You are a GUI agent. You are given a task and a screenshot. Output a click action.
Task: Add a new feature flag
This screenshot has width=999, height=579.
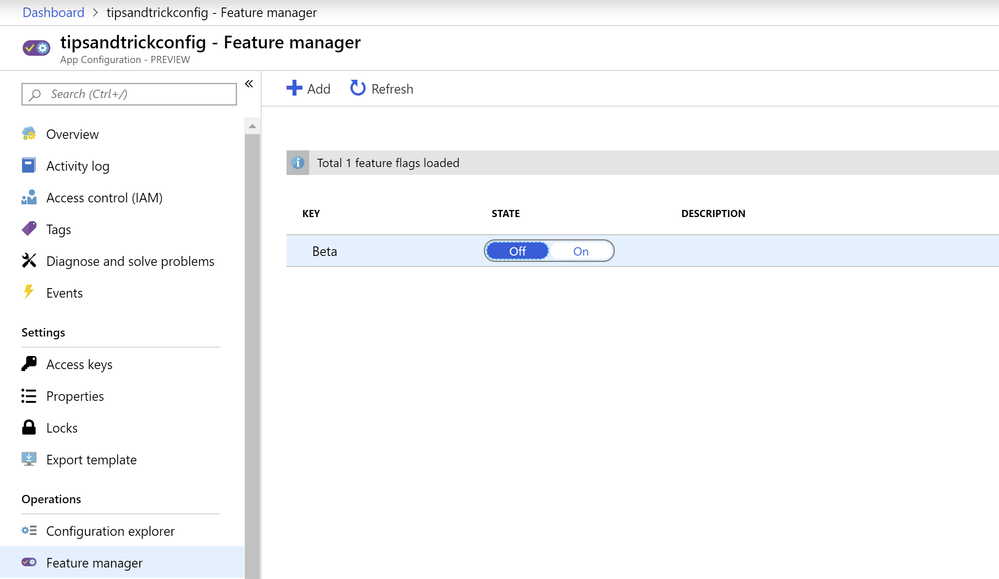click(308, 89)
